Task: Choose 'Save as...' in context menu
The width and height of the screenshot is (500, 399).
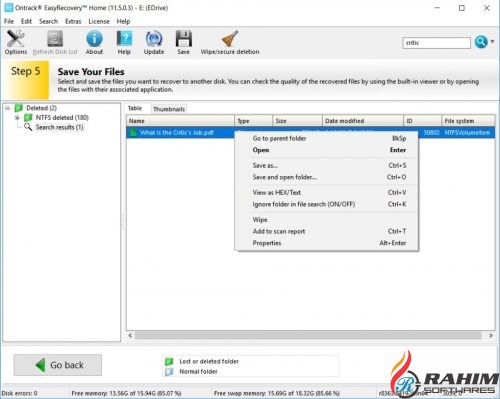Action: tap(327, 165)
